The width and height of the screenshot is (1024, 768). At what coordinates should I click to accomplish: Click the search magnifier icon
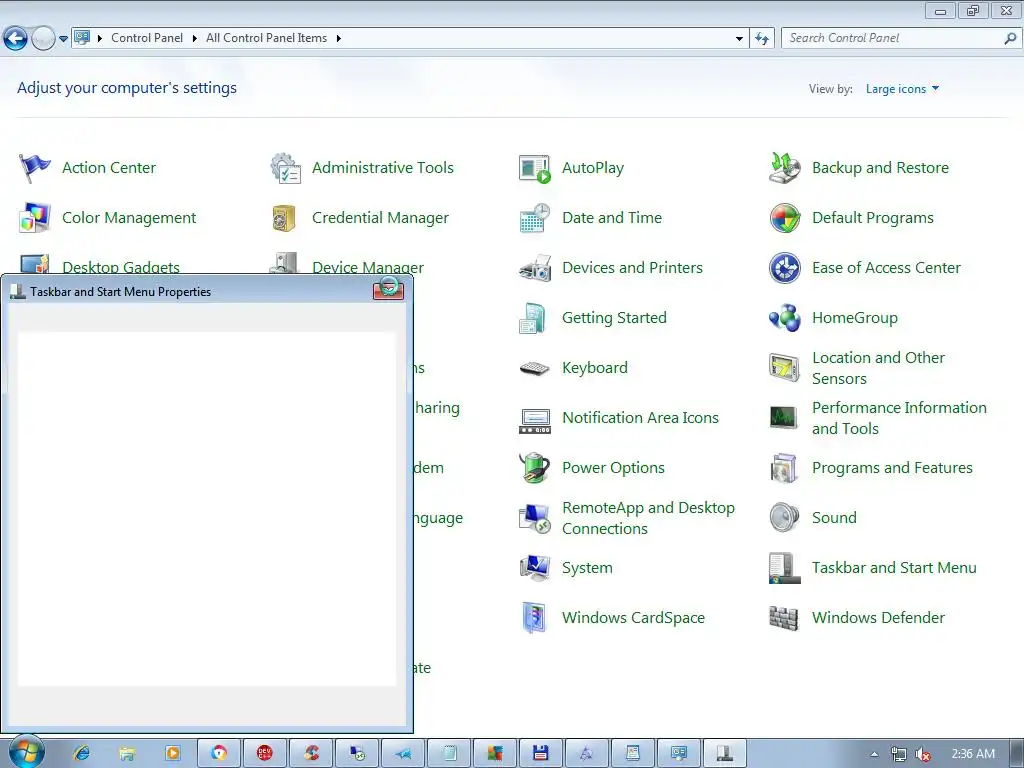click(1010, 39)
